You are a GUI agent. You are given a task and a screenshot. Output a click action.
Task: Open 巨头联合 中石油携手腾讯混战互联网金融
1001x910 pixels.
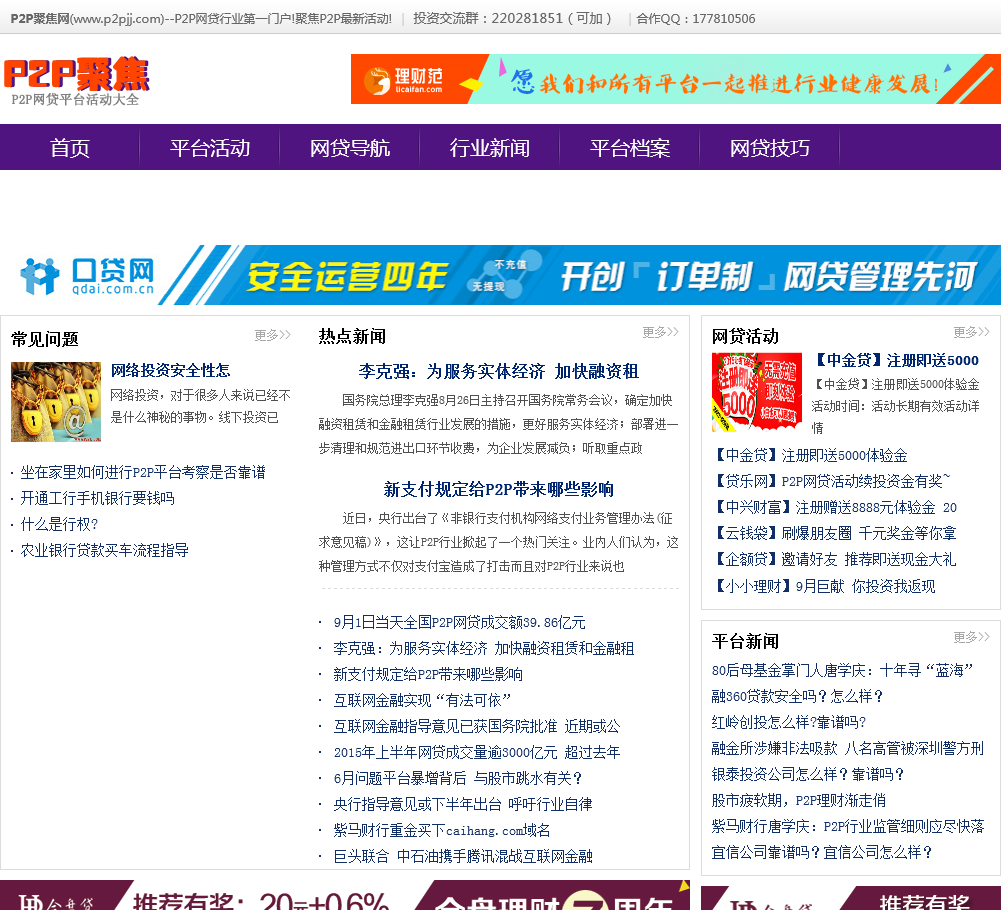tap(463, 856)
